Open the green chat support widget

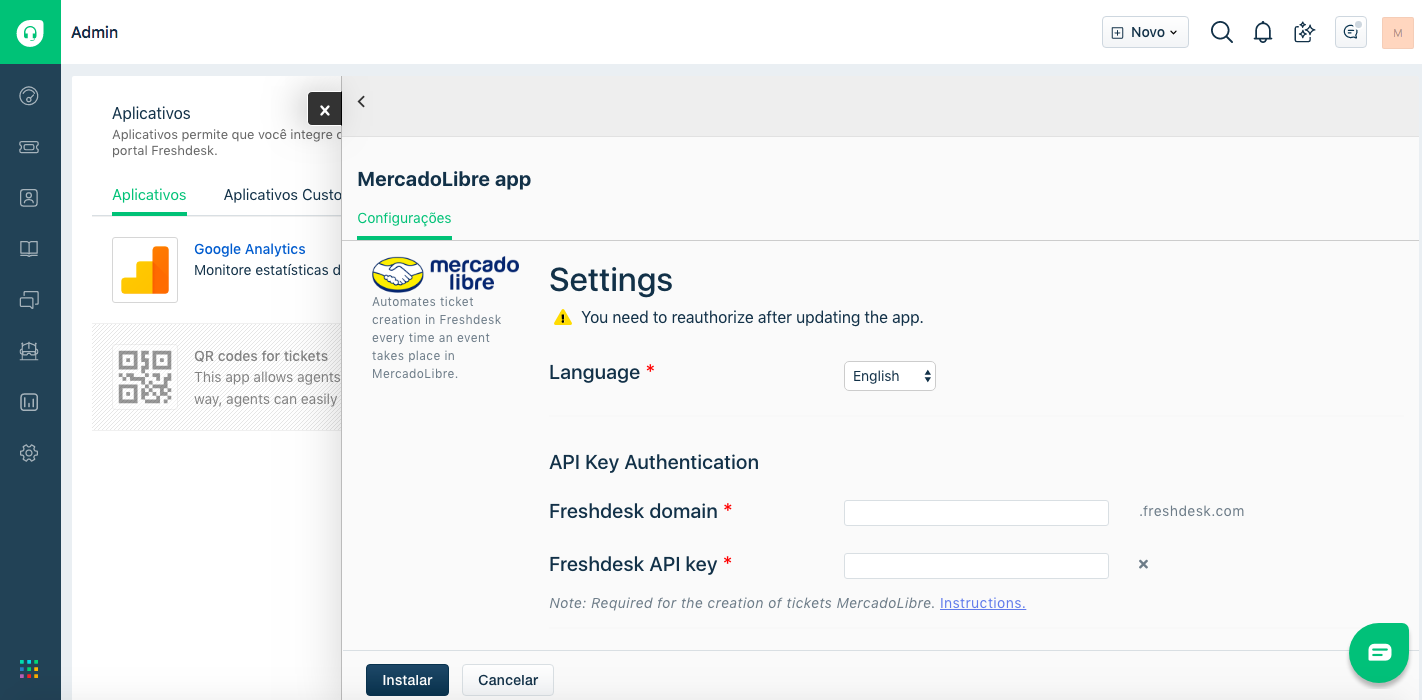[x=1379, y=653]
